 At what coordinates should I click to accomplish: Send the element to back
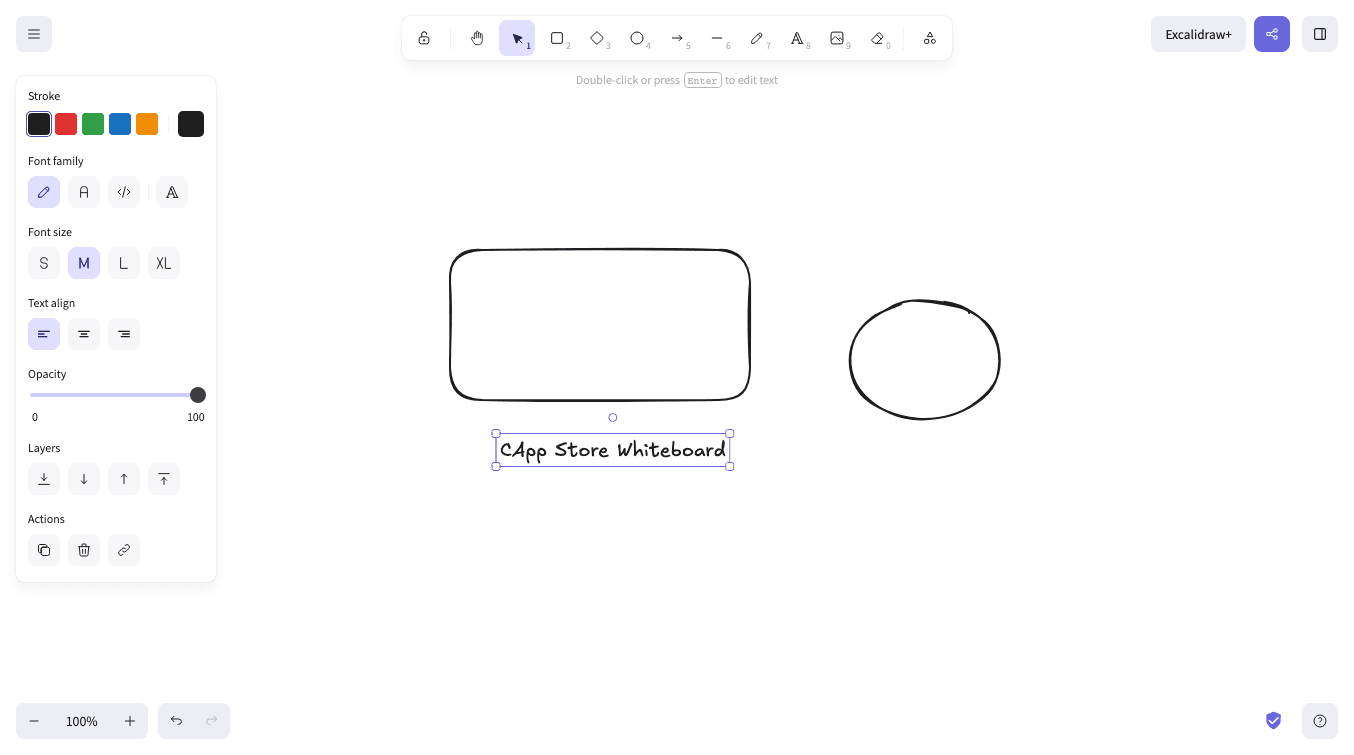tap(44, 479)
